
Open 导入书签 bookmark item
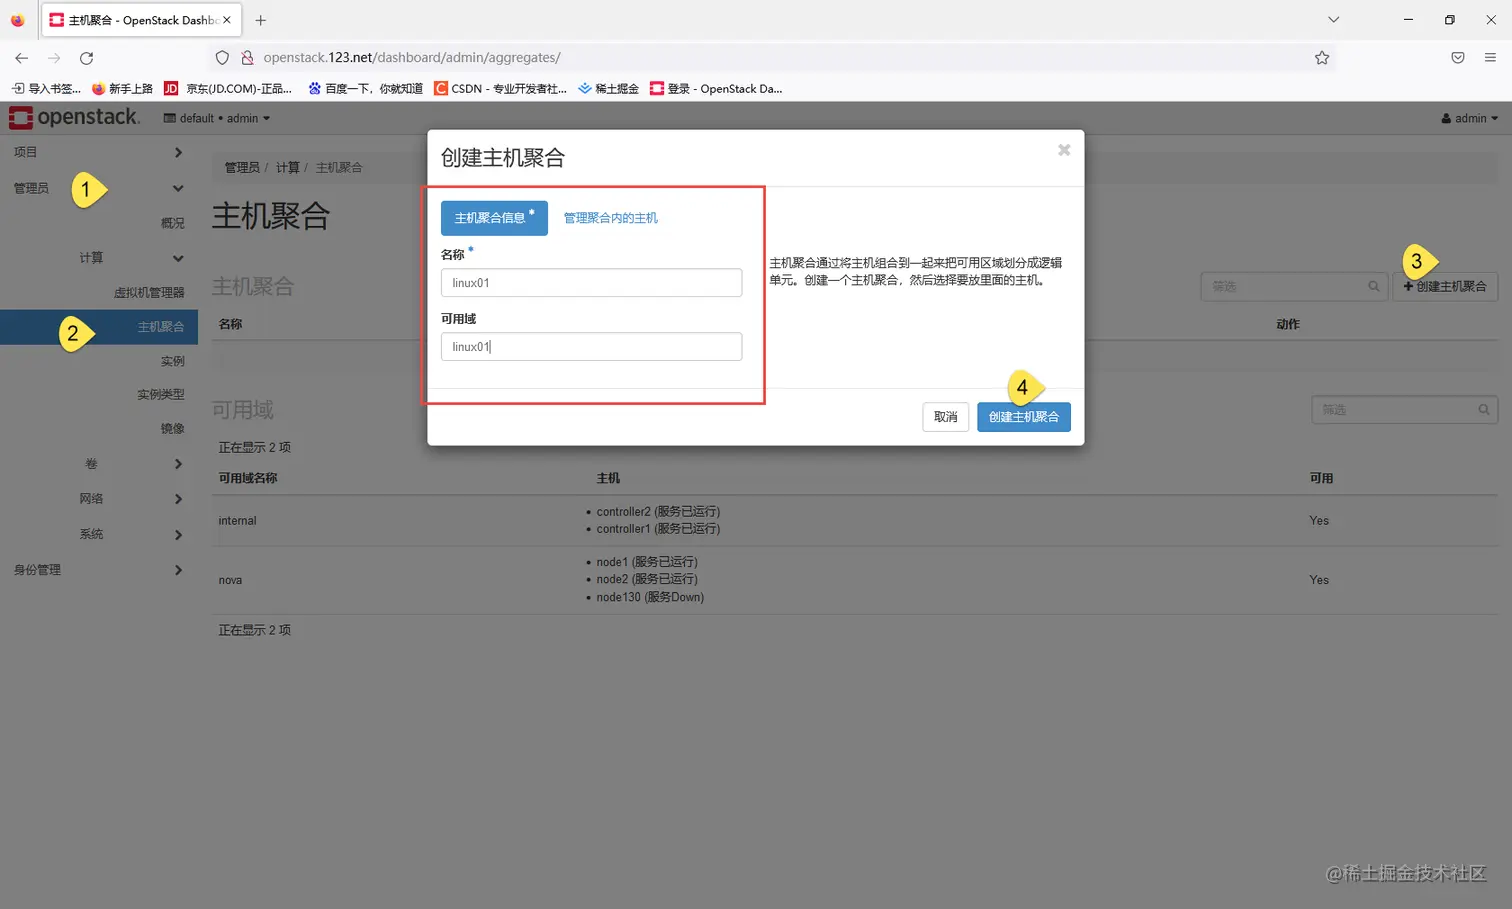tap(46, 89)
